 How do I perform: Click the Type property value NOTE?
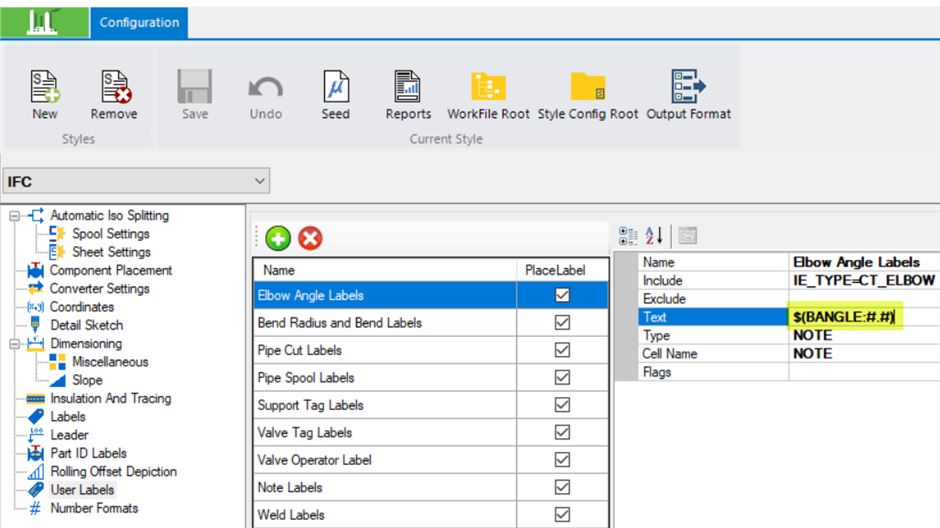tap(864, 335)
